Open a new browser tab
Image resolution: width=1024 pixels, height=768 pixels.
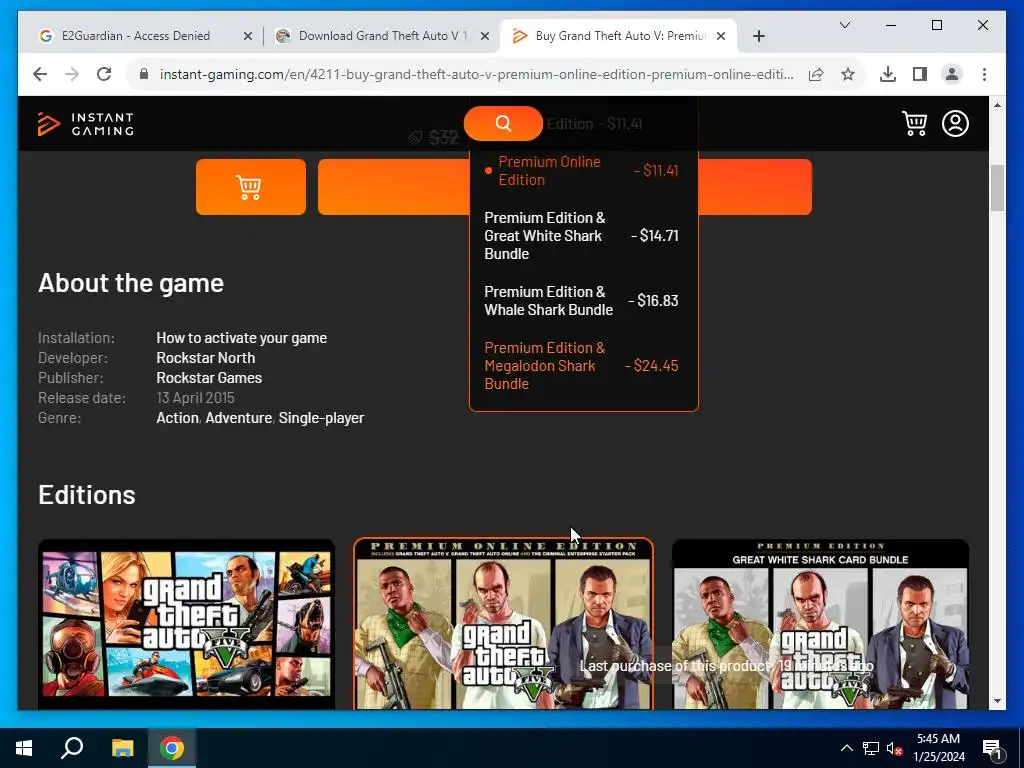758,36
